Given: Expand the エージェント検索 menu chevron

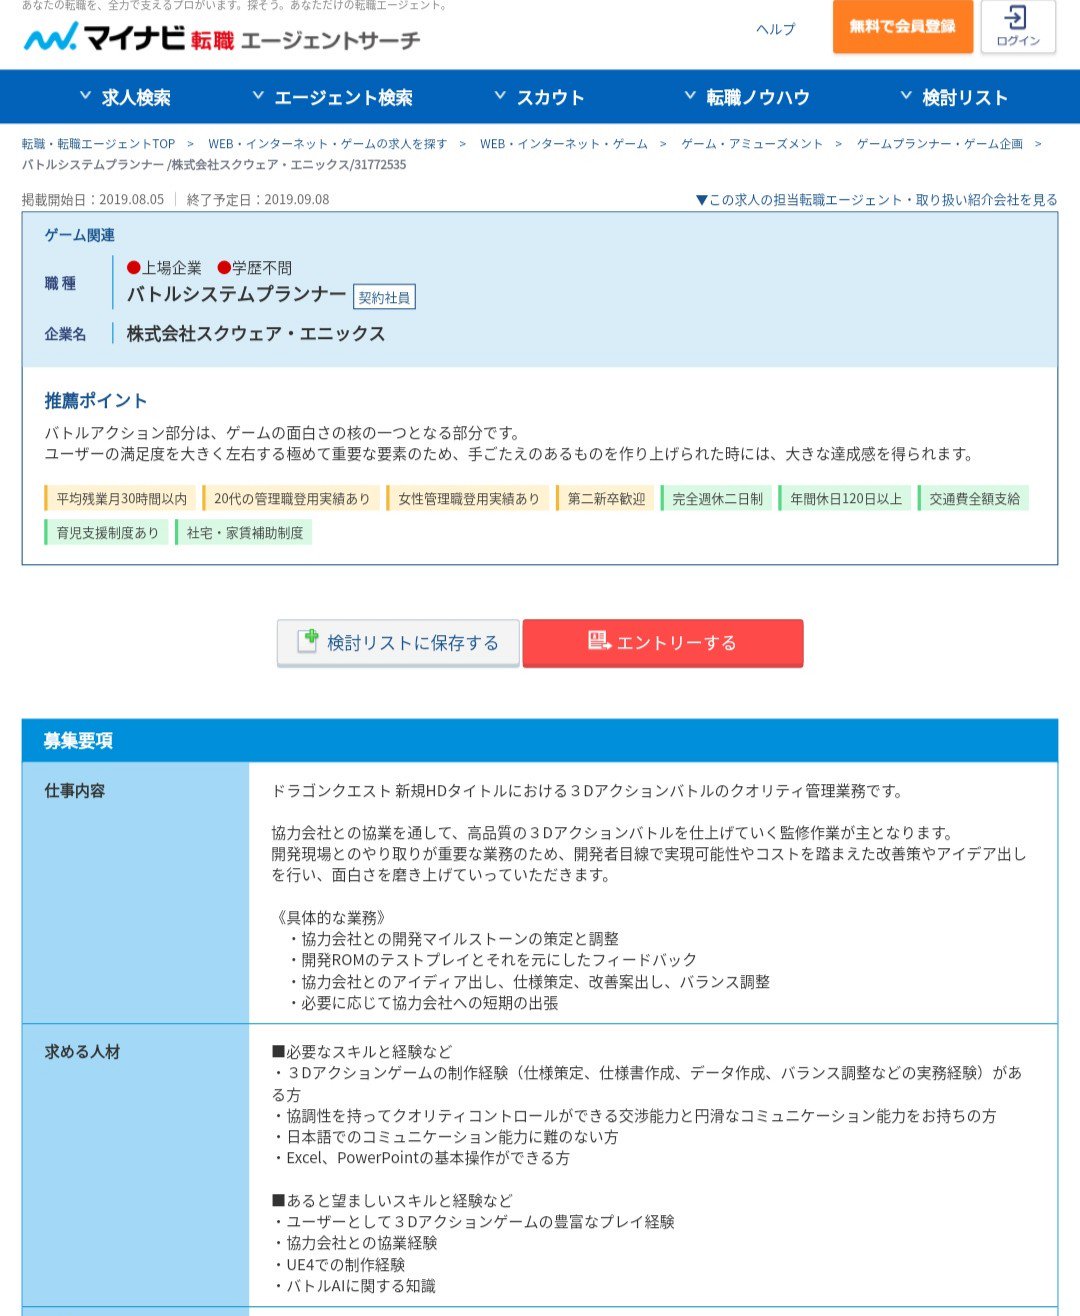Looking at the screenshot, I should click(x=258, y=96).
